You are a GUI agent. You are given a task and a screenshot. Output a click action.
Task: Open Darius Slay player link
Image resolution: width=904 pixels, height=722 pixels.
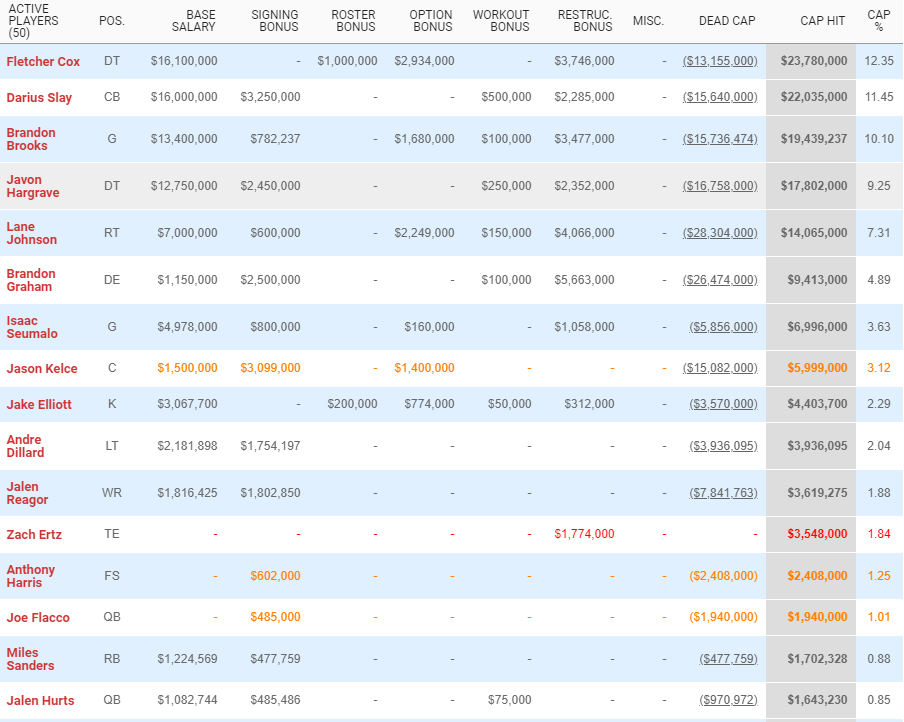(39, 97)
